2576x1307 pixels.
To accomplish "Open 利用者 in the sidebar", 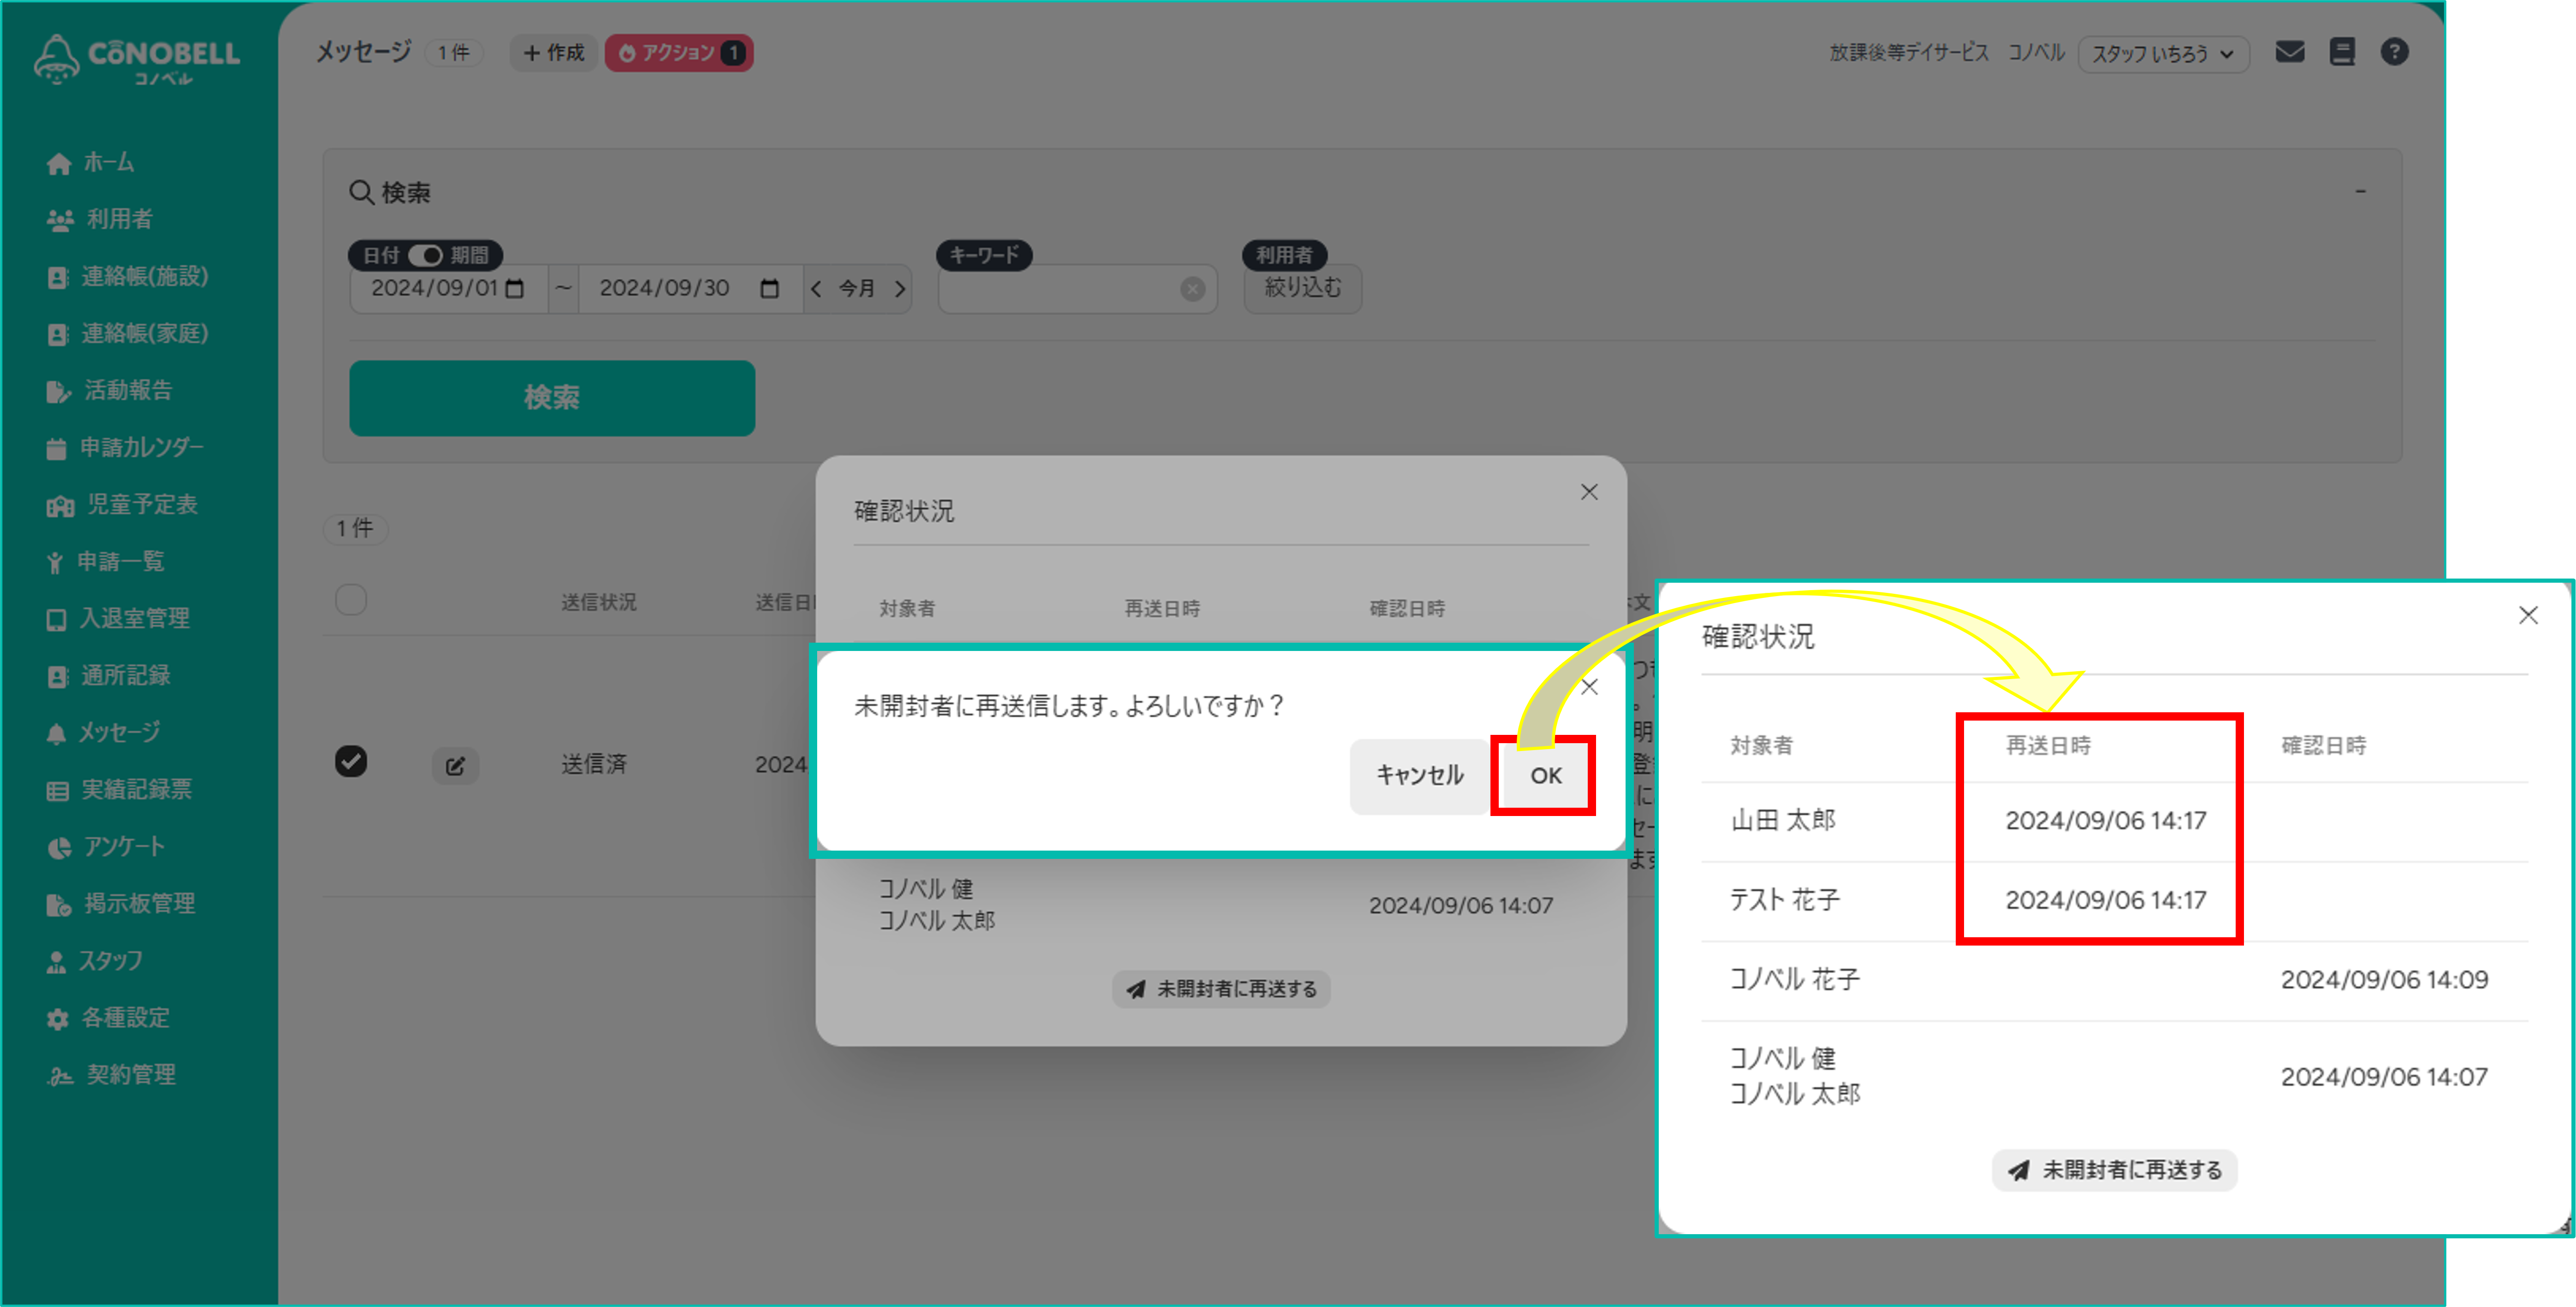I will click(x=99, y=219).
